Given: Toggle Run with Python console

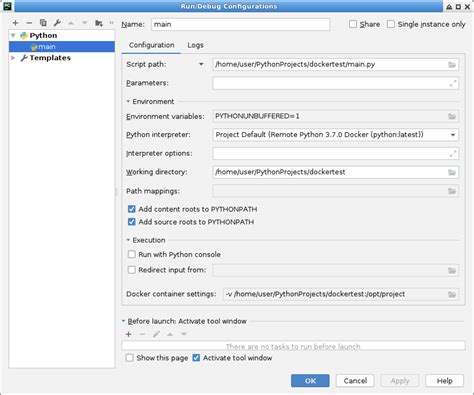Looking at the screenshot, I should tap(132, 254).
